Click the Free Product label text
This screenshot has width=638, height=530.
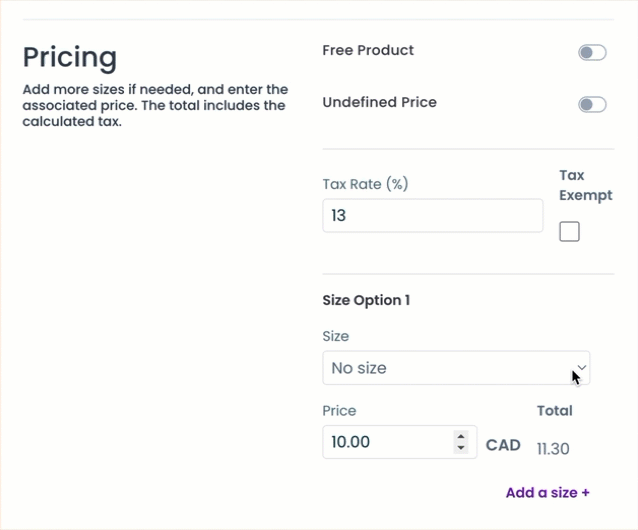(368, 50)
